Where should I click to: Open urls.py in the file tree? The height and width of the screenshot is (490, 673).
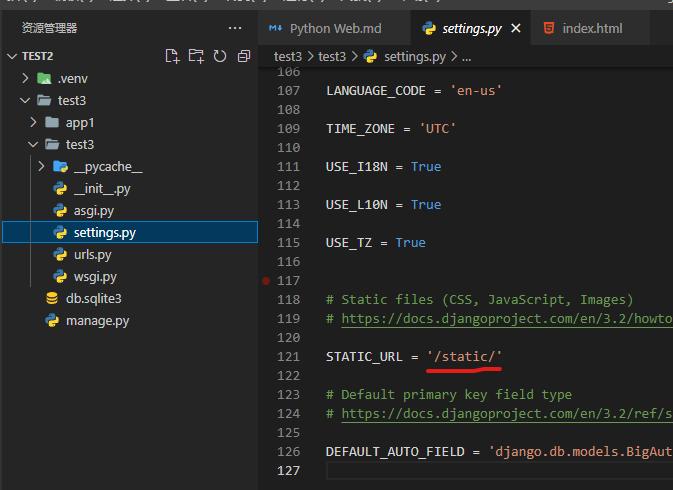coord(93,254)
